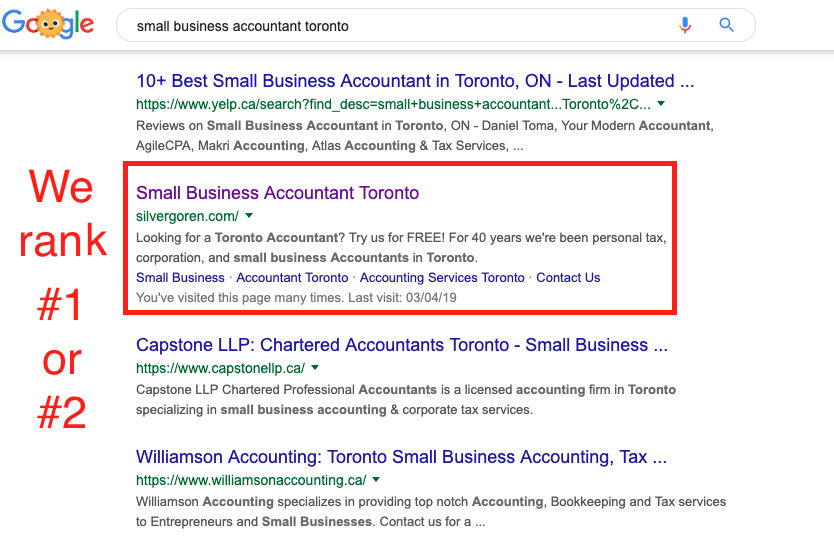Image resolution: width=834 pixels, height=544 pixels.
Task: Open the Williamson Accounting result title
Action: (401, 457)
